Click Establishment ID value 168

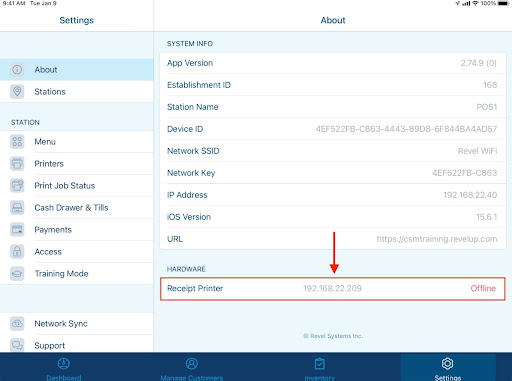[490, 85]
